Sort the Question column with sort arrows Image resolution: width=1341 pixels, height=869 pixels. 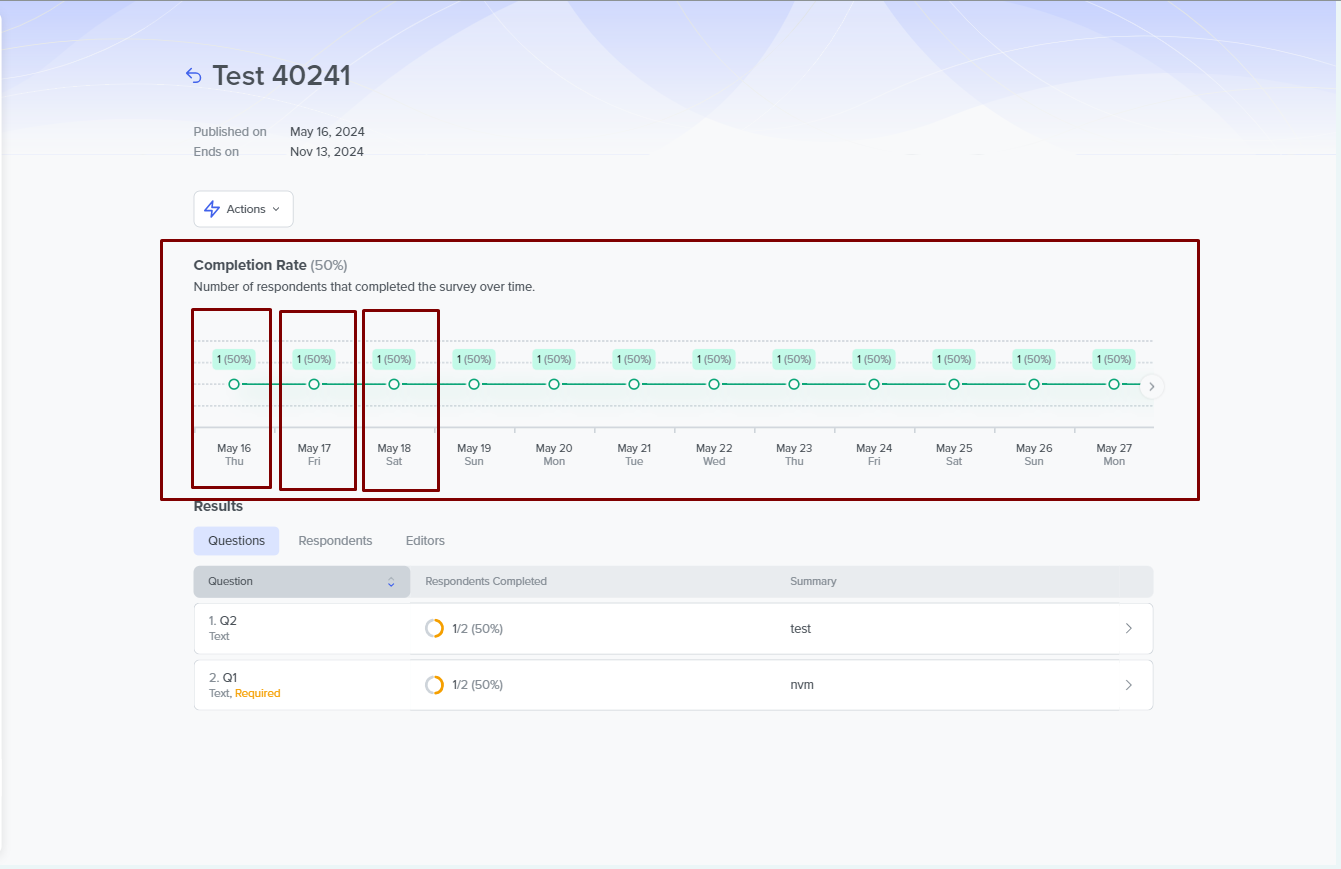pyautogui.click(x=391, y=582)
